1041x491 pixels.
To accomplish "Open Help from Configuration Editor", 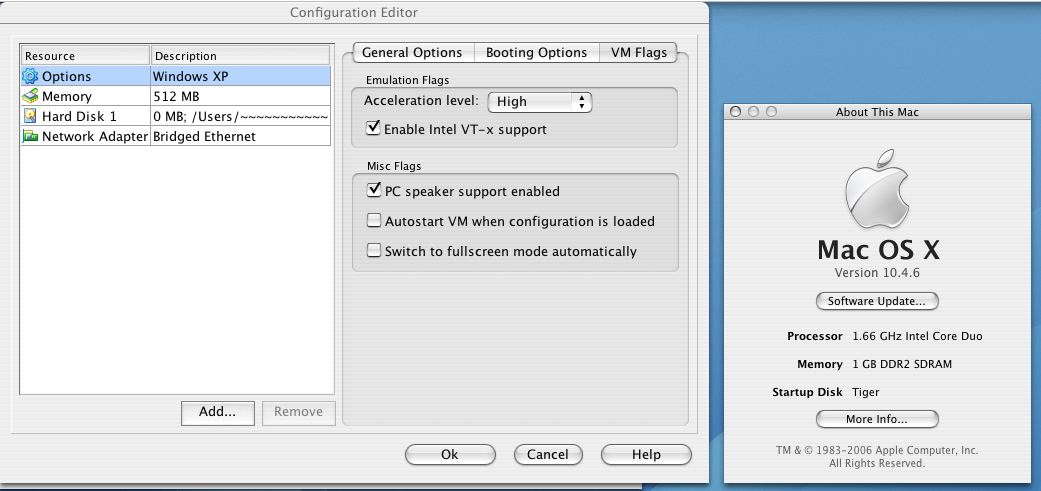I will point(646,455).
